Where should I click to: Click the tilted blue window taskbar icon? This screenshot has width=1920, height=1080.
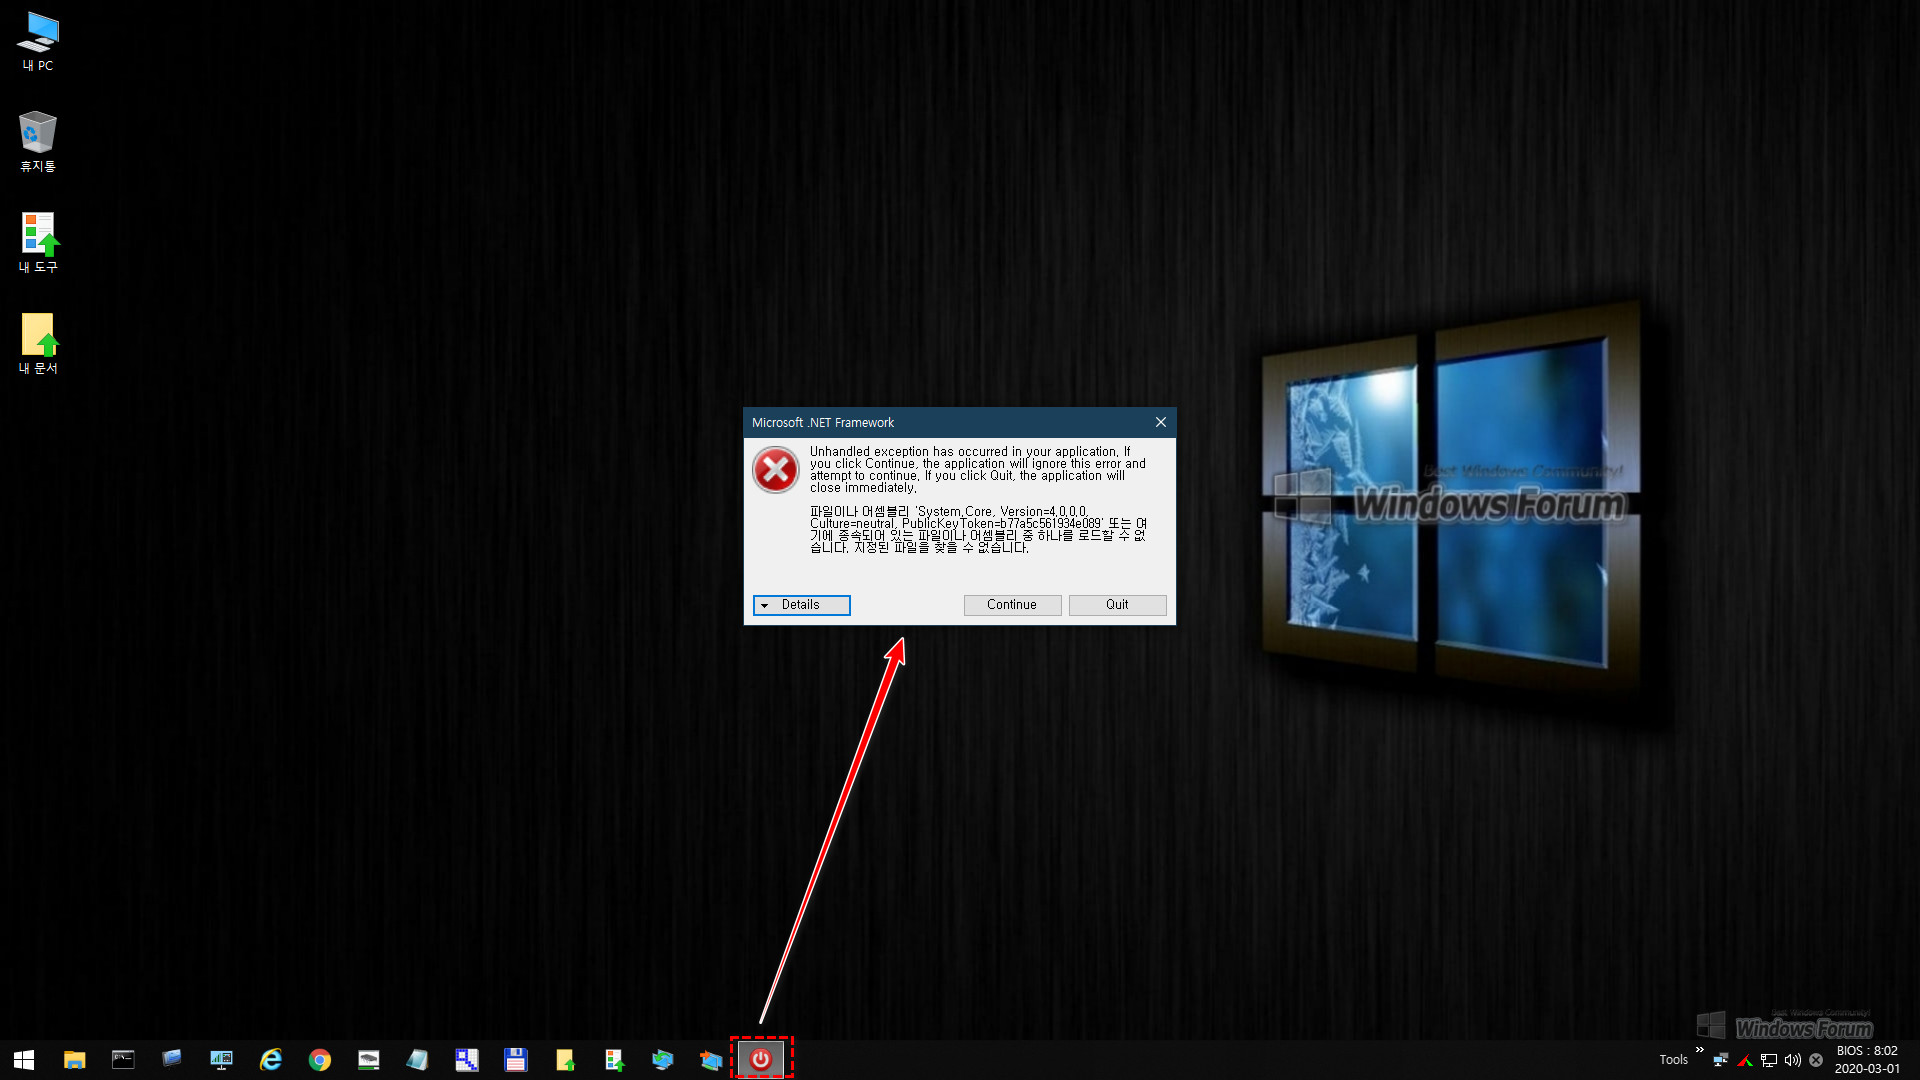click(x=172, y=1058)
